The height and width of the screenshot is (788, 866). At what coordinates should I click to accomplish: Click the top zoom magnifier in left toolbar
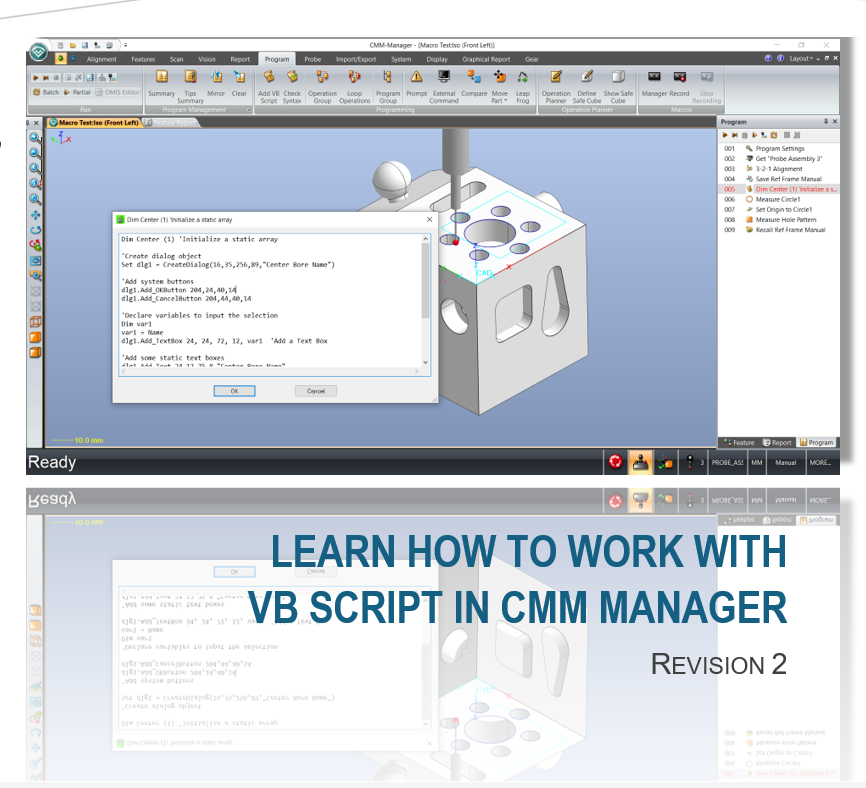pos(35,137)
